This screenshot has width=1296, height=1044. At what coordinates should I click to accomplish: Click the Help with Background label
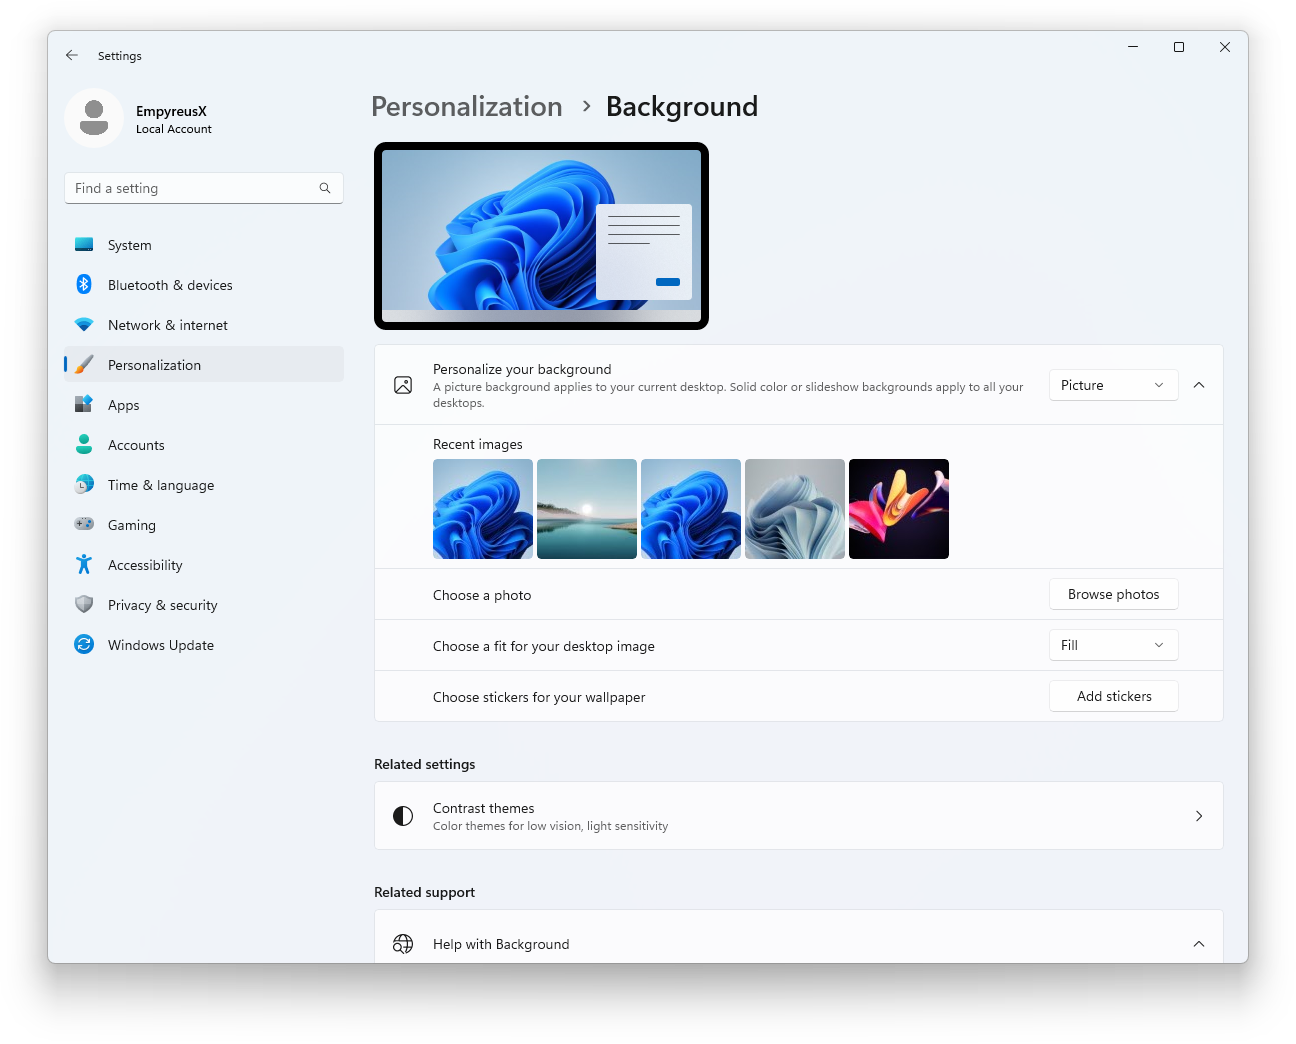(x=501, y=944)
